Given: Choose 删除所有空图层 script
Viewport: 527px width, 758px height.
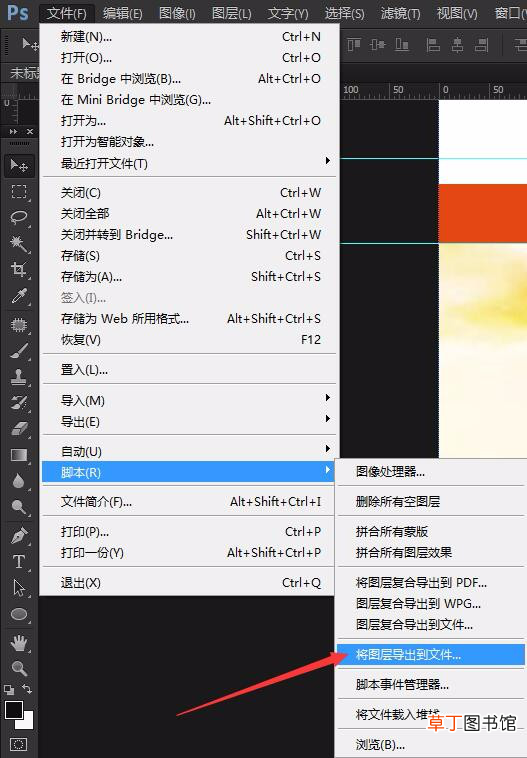Looking at the screenshot, I should 431,502.
